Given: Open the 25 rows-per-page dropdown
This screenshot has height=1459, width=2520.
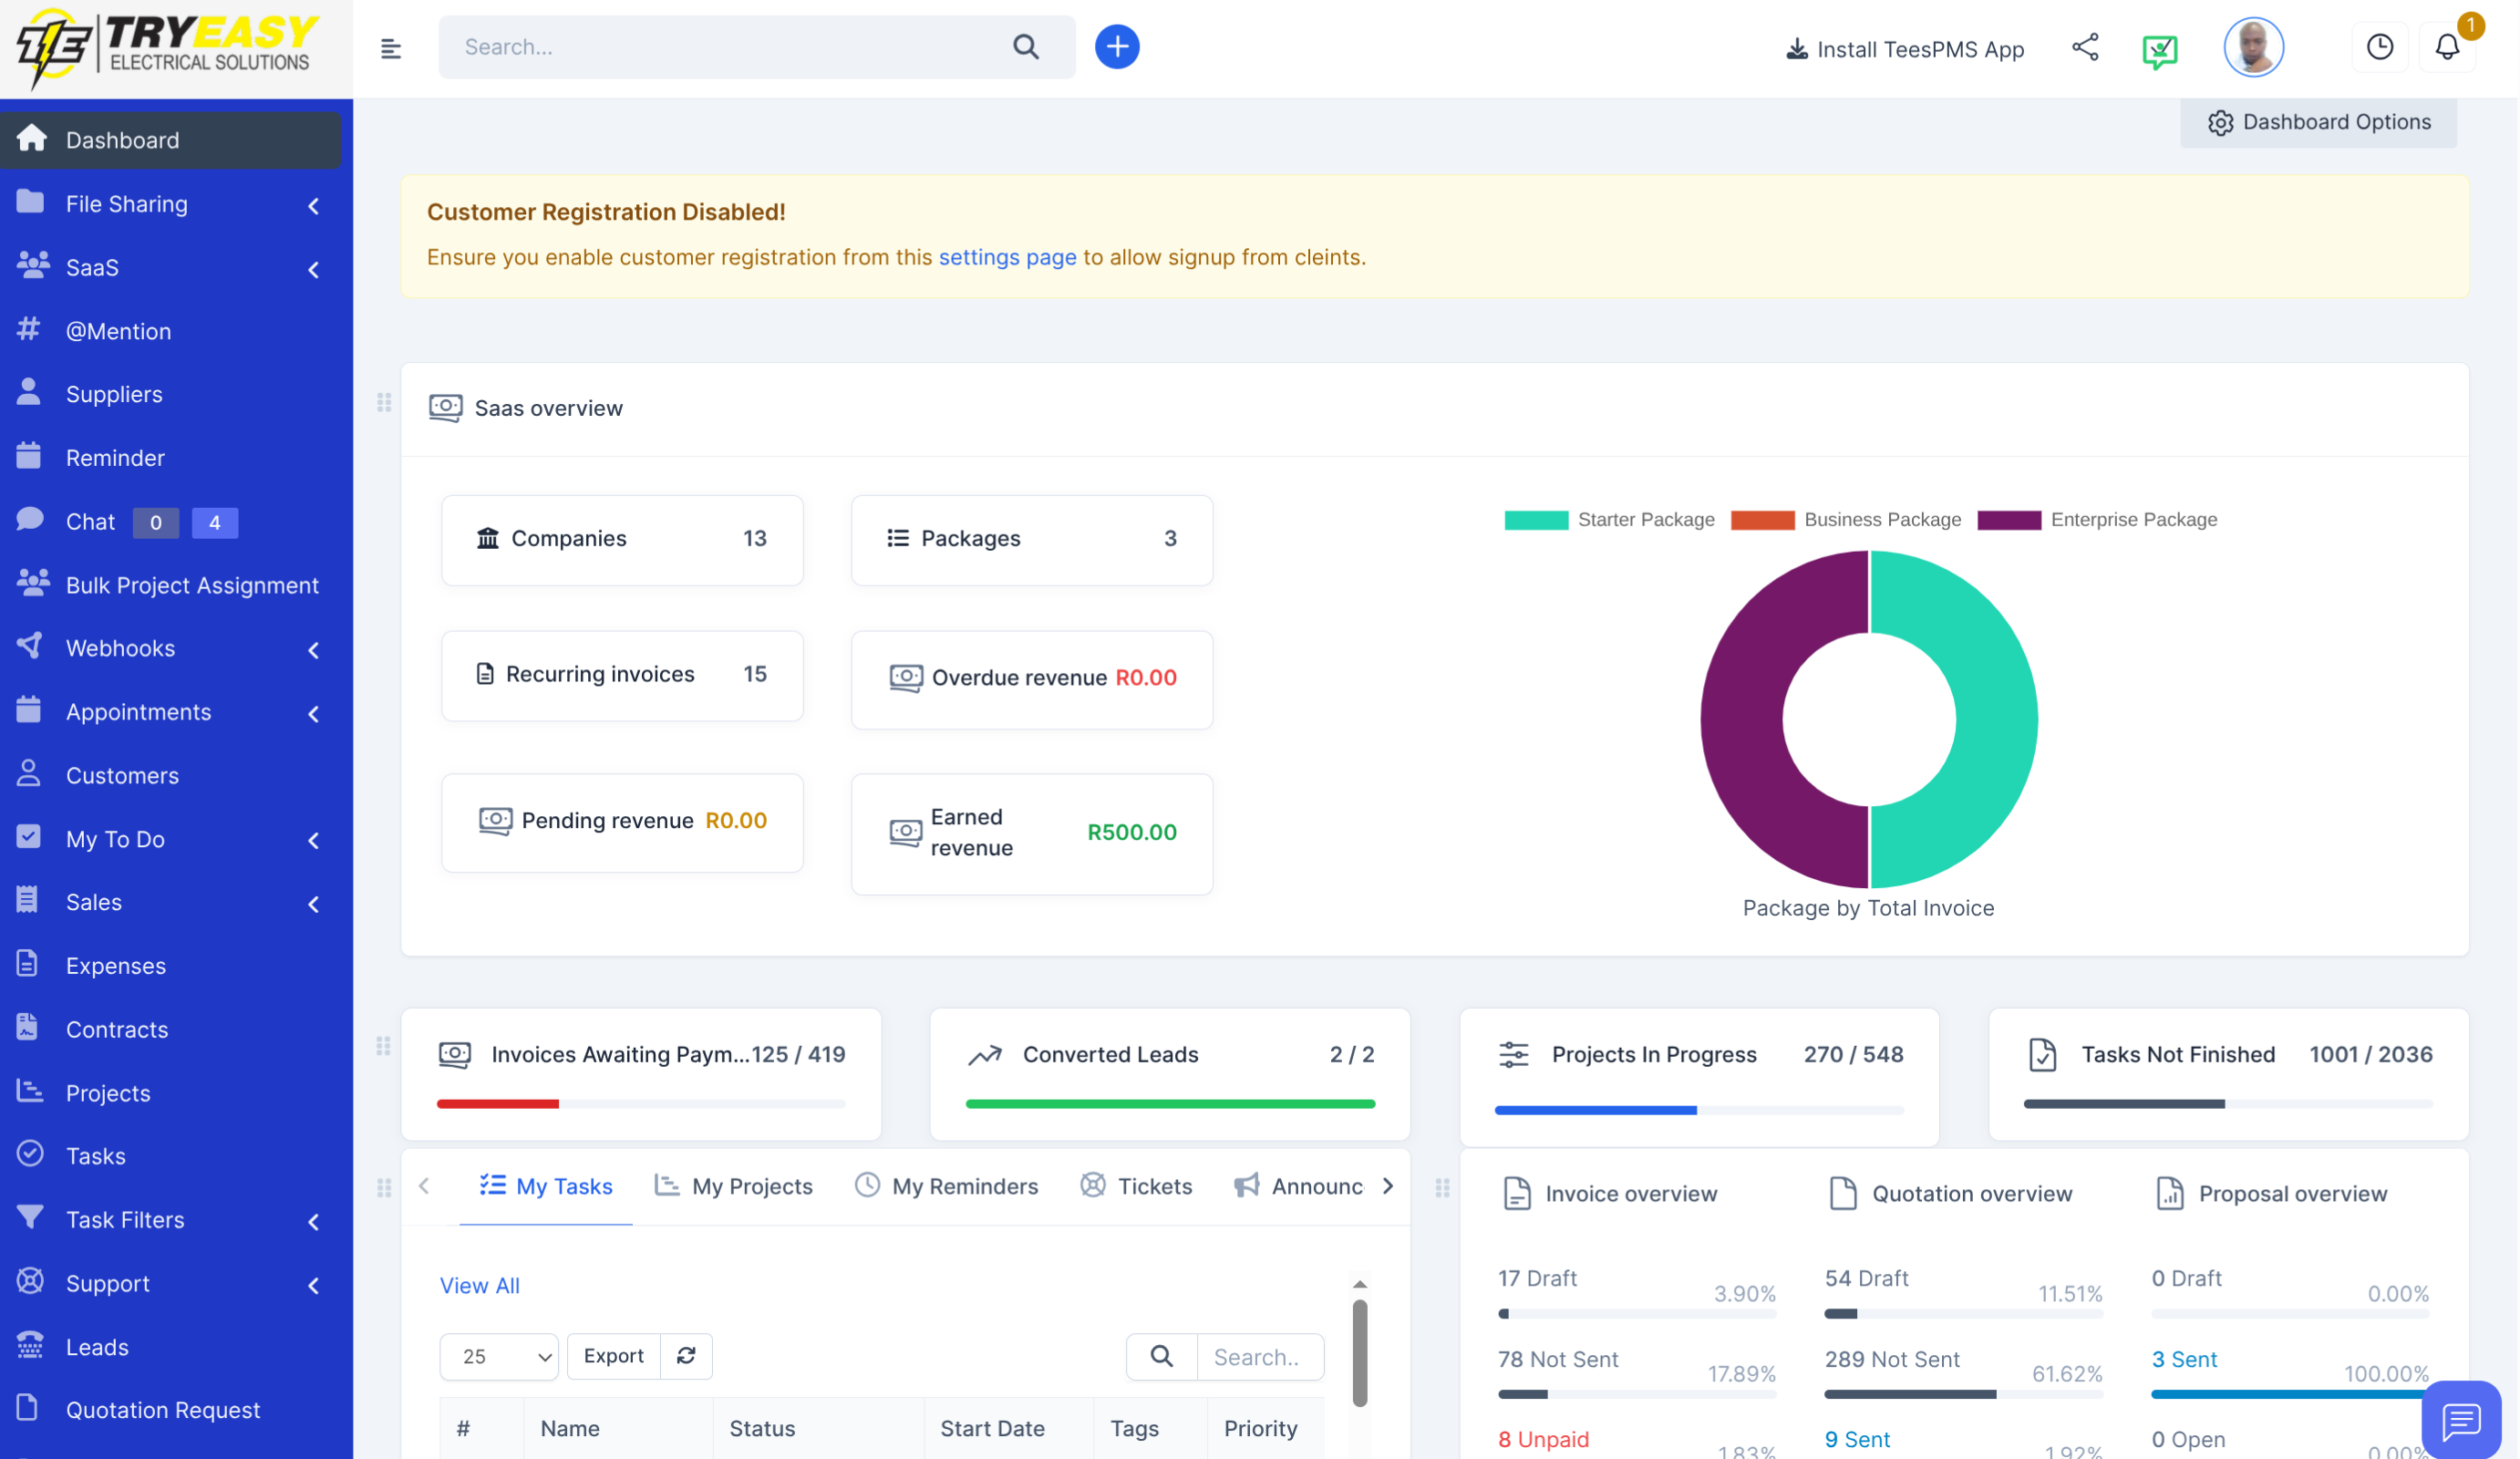Looking at the screenshot, I should click(x=499, y=1356).
